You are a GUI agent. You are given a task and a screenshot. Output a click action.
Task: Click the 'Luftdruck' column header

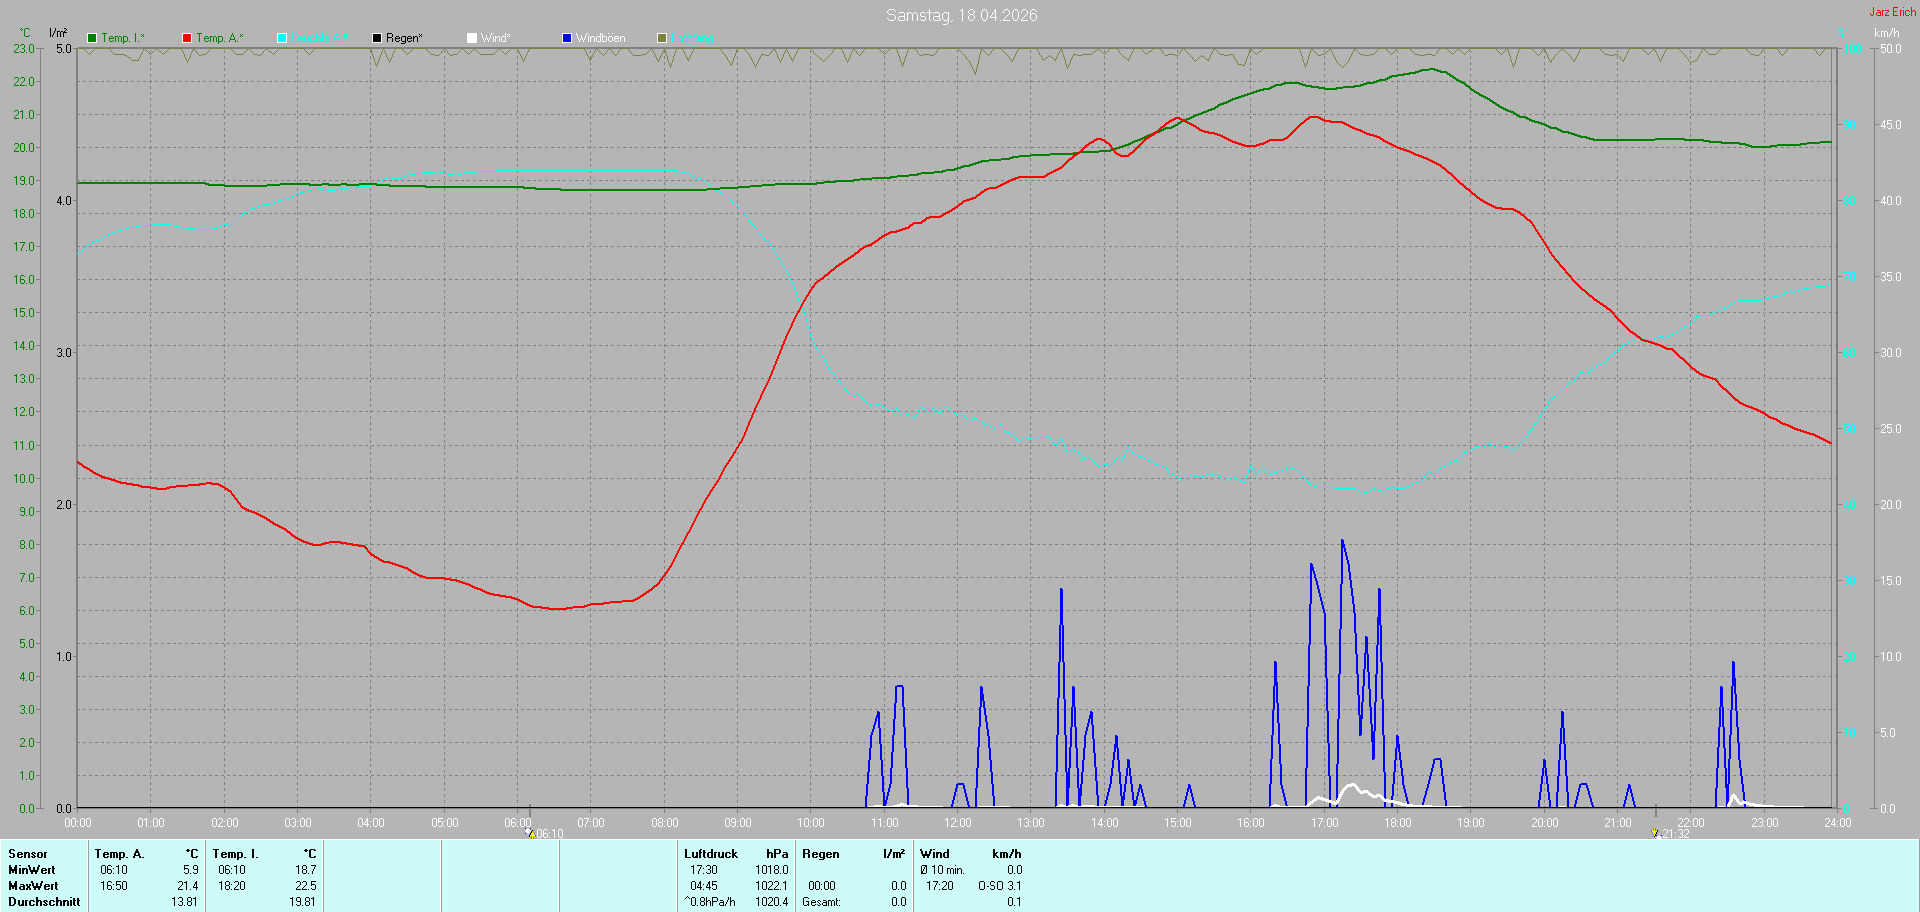point(711,854)
